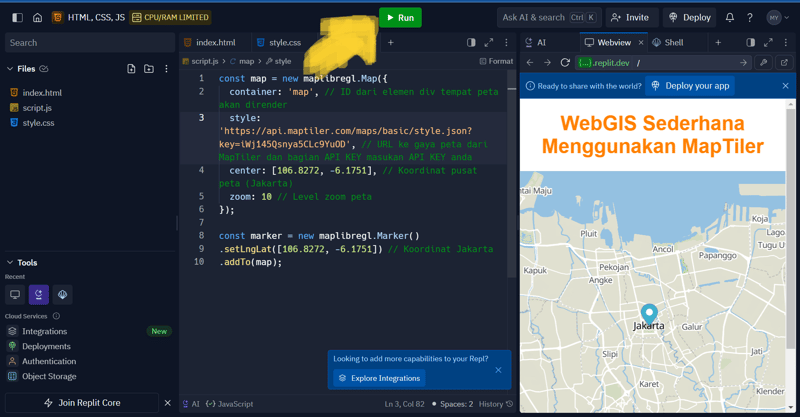
Task: Maximize the right Webview pane
Action: point(768,43)
